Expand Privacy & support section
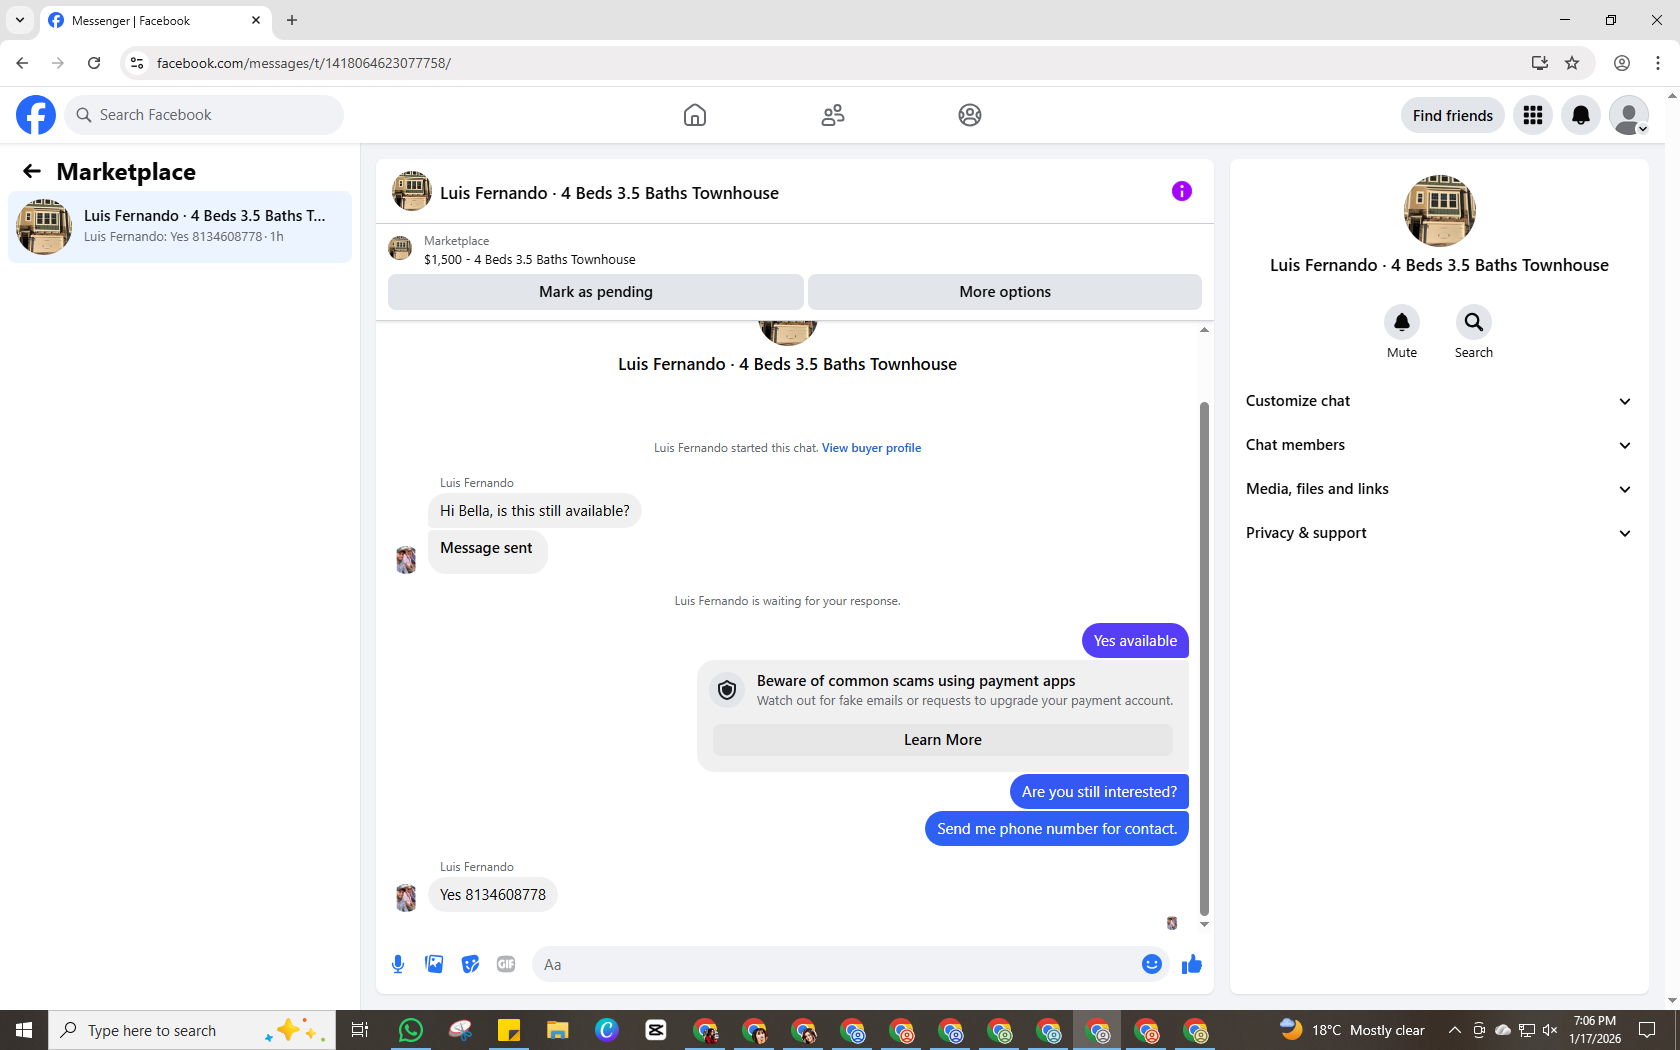This screenshot has width=1680, height=1050. point(1439,533)
